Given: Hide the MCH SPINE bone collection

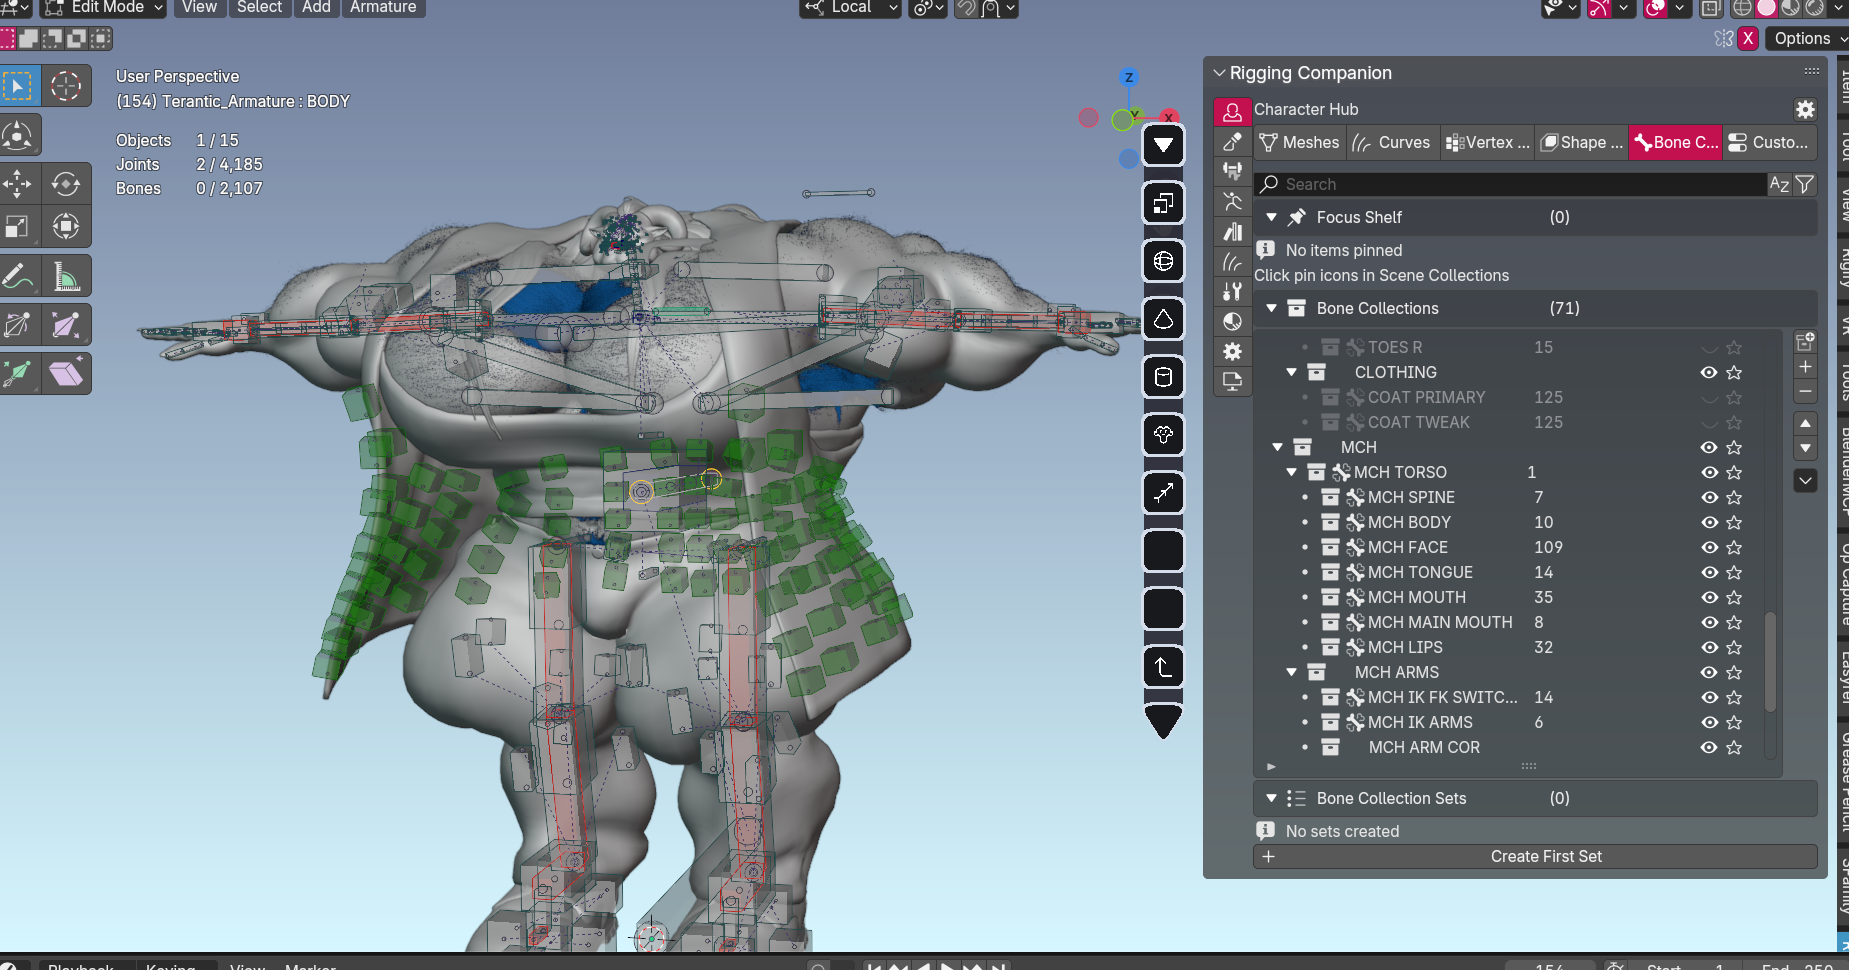Looking at the screenshot, I should [x=1709, y=497].
